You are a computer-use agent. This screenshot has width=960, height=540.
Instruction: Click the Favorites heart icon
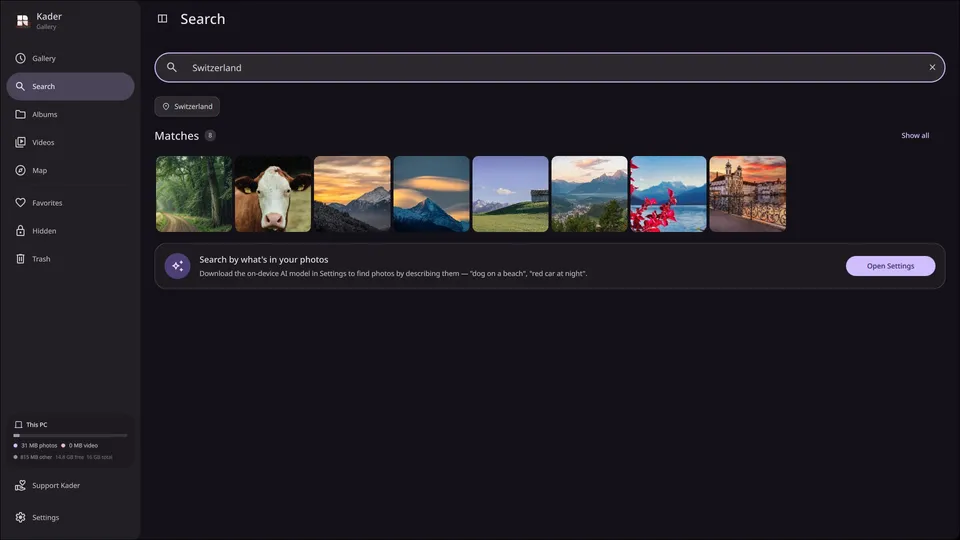click(x=20, y=203)
